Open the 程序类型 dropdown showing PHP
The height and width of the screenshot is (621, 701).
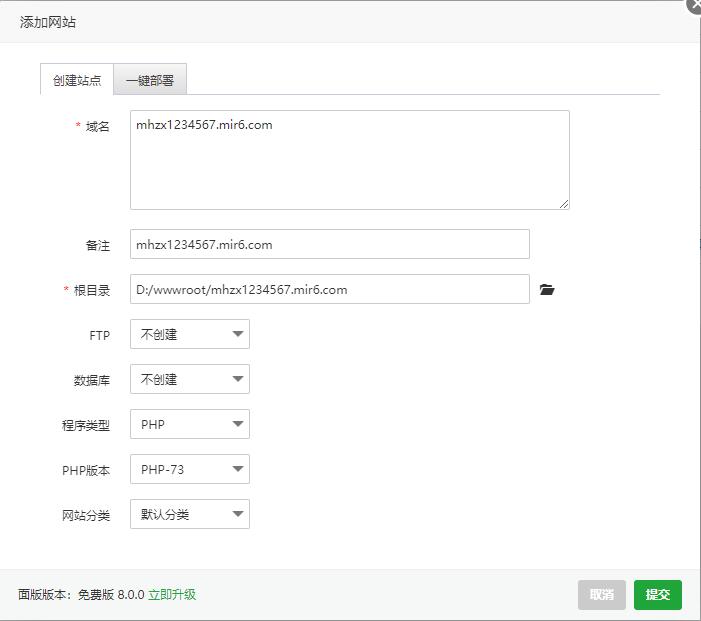190,424
